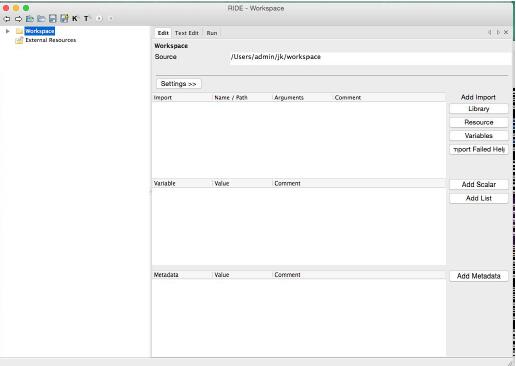This screenshot has width=516, height=366.
Task: Click the Go Forward arrow toolbar icon
Action: [18, 19]
